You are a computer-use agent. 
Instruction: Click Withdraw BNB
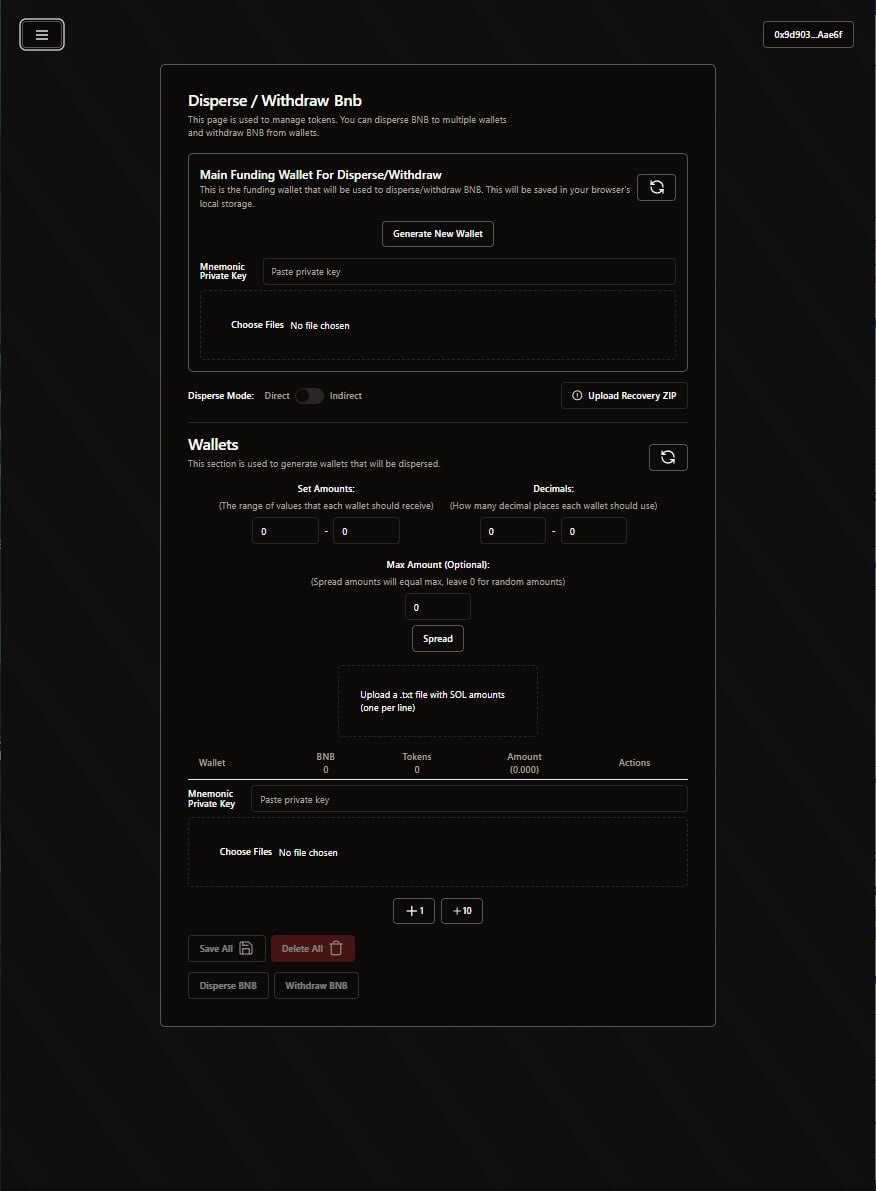316,986
